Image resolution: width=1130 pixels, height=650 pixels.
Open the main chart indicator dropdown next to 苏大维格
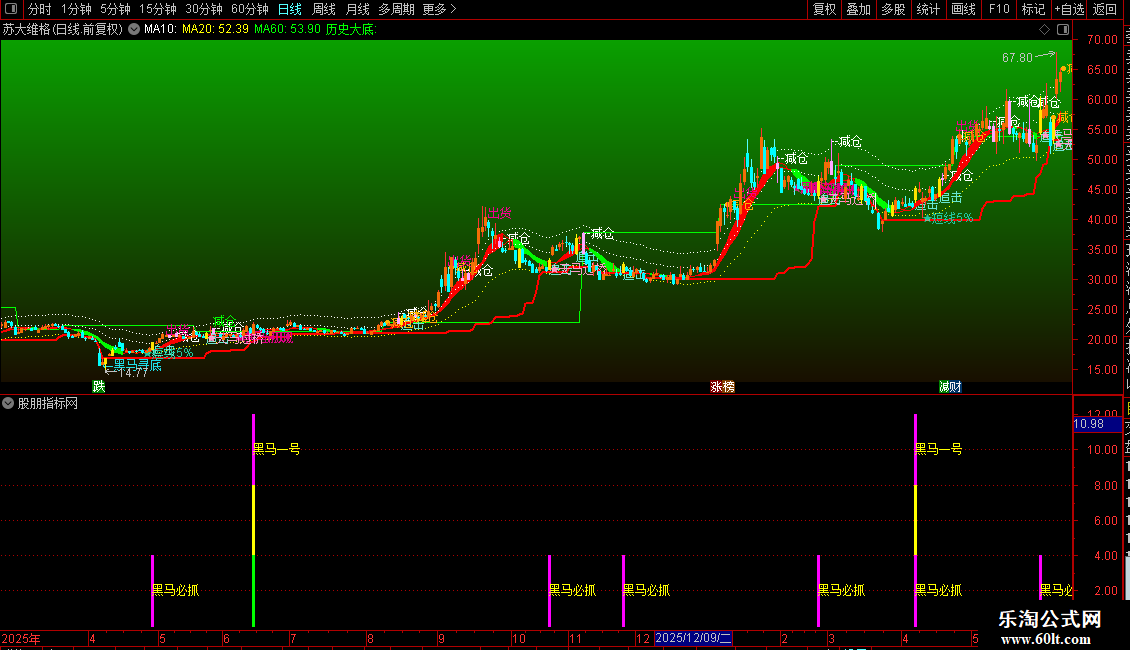coord(134,29)
